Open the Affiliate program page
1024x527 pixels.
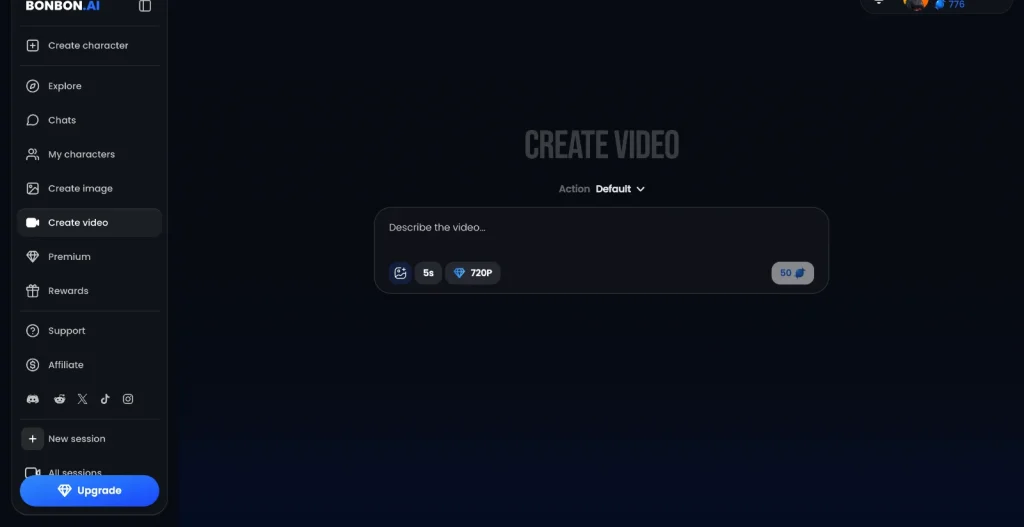[x=89, y=365]
